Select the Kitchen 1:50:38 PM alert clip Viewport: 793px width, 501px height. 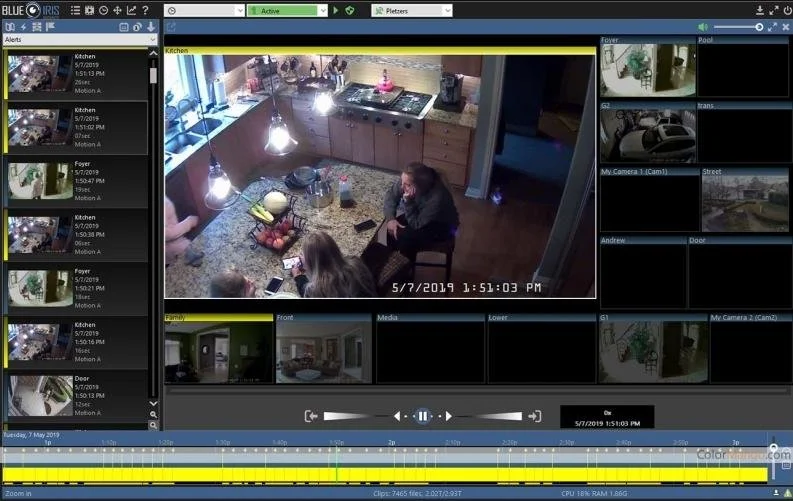[x=76, y=235]
